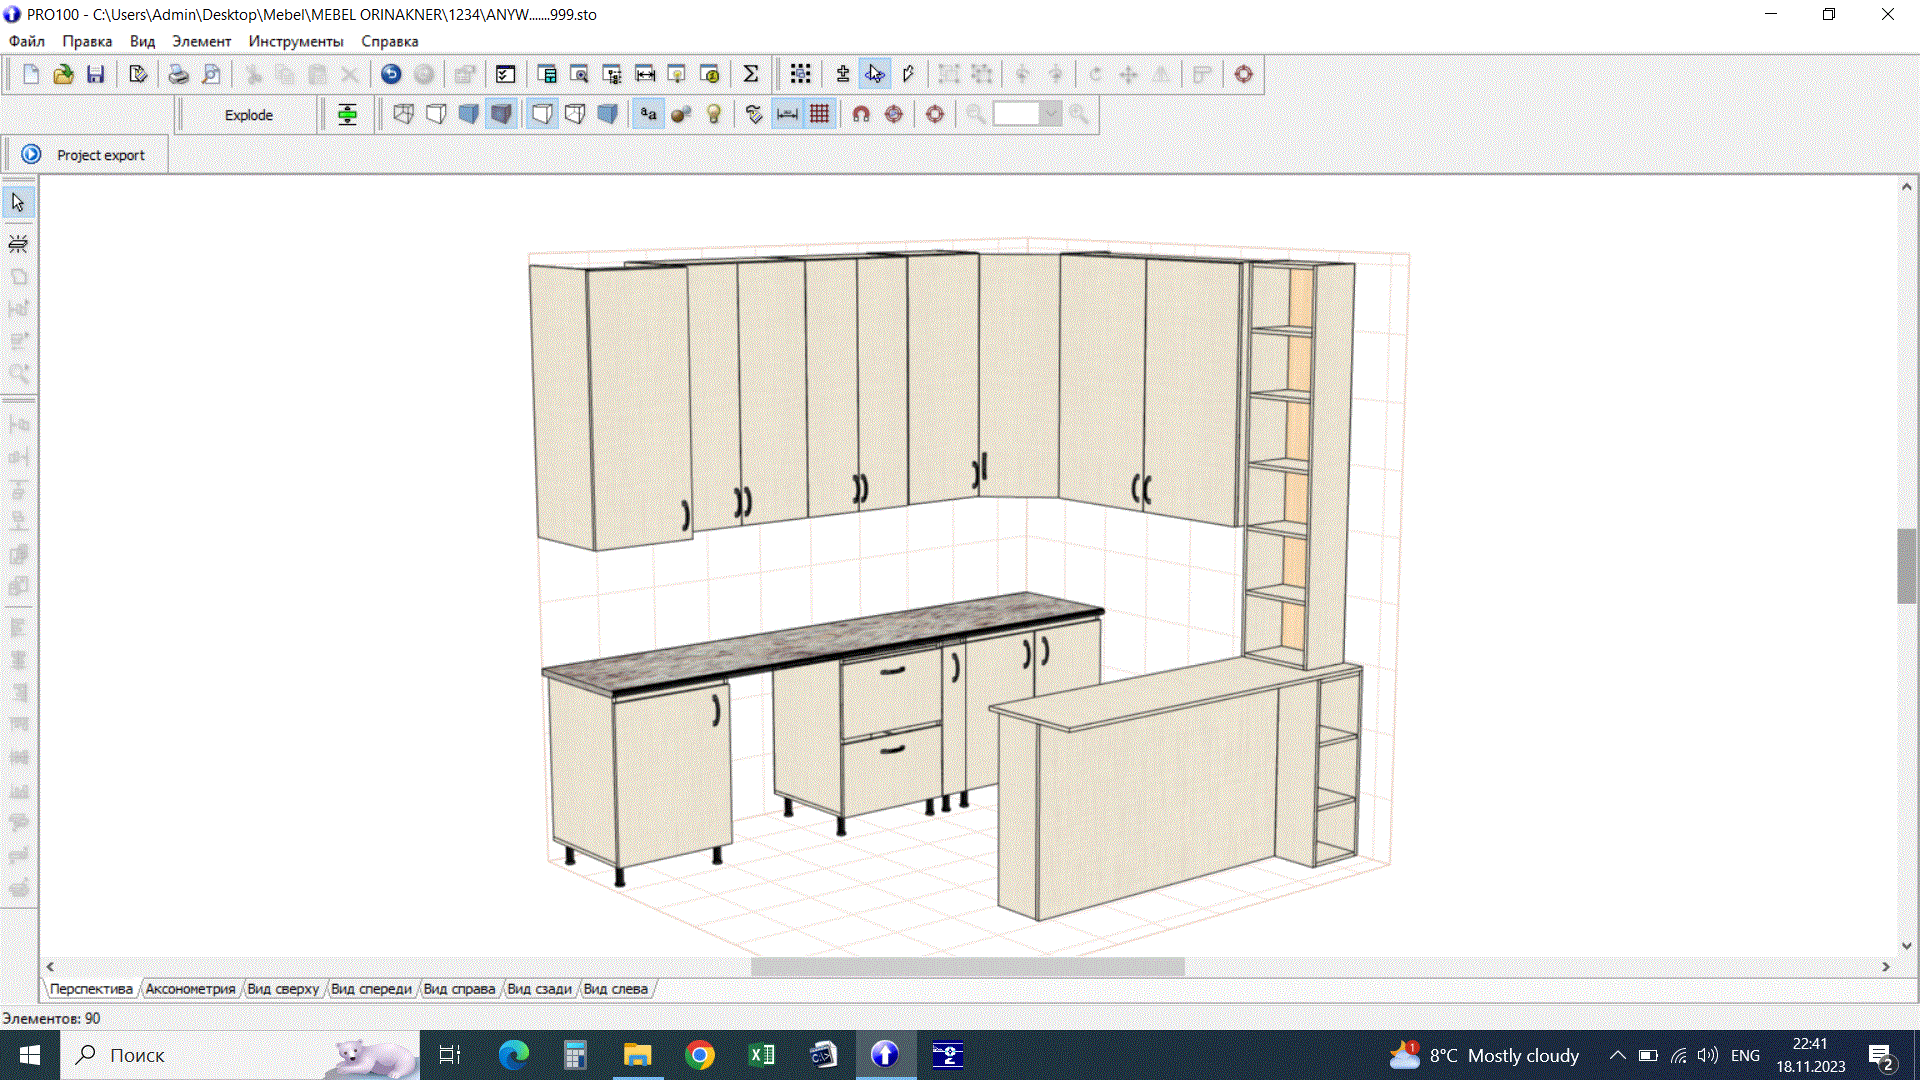Click the lightbulb lighting icon
This screenshot has width=1920, height=1080.
713,114
